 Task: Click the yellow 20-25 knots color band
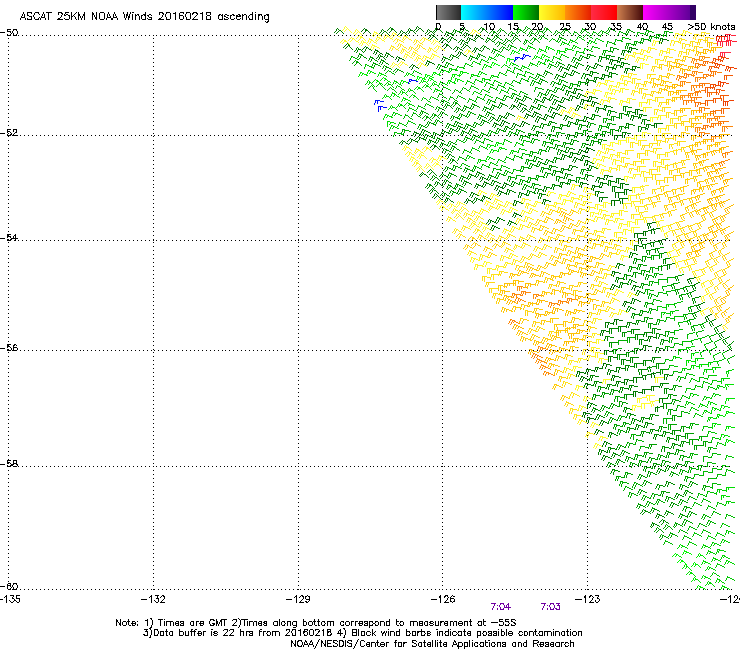pos(552,12)
